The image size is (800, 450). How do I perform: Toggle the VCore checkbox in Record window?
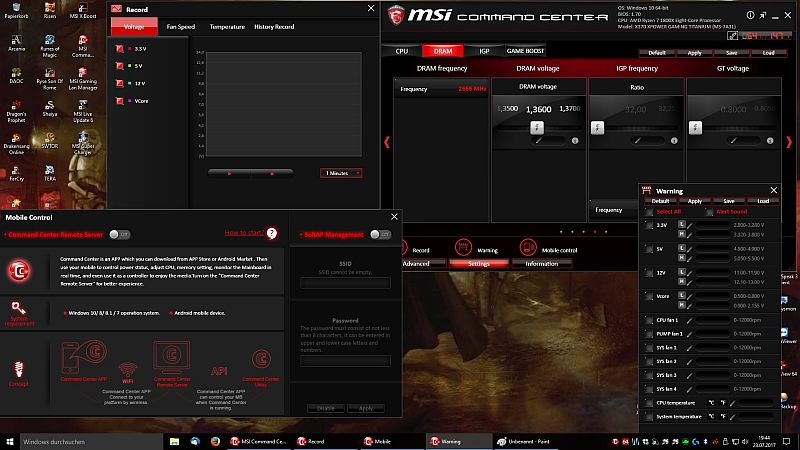tap(119, 101)
